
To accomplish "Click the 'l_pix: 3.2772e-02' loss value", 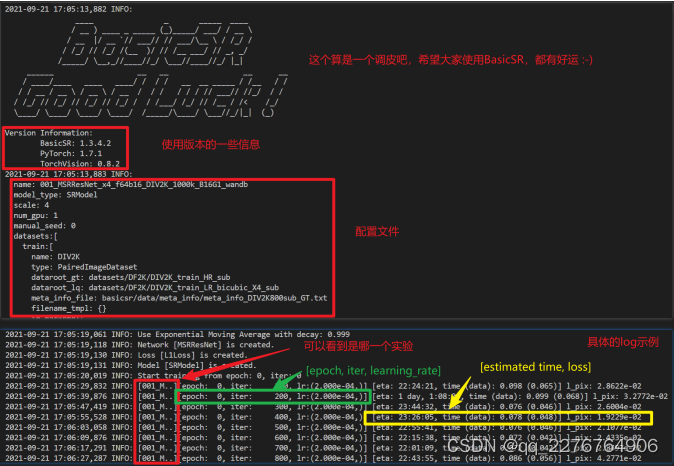I will tap(630, 396).
